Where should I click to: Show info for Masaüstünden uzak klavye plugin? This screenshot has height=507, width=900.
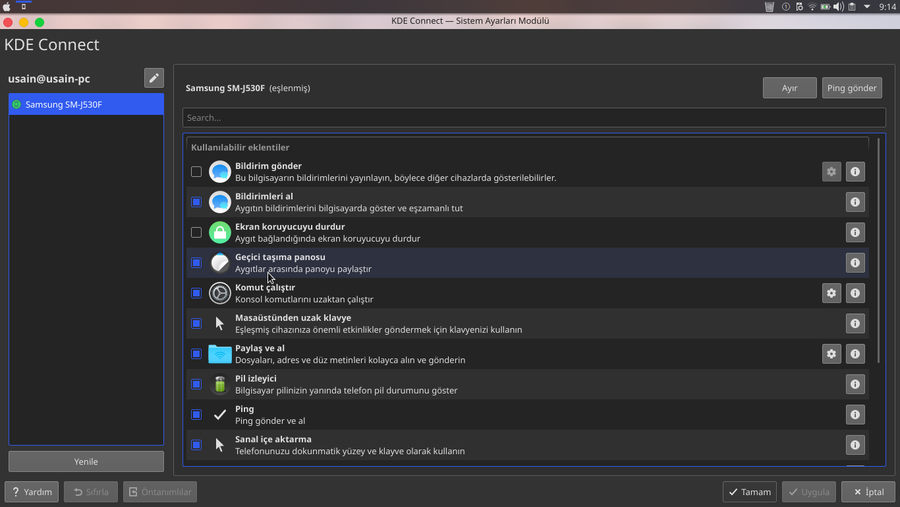pyautogui.click(x=855, y=324)
